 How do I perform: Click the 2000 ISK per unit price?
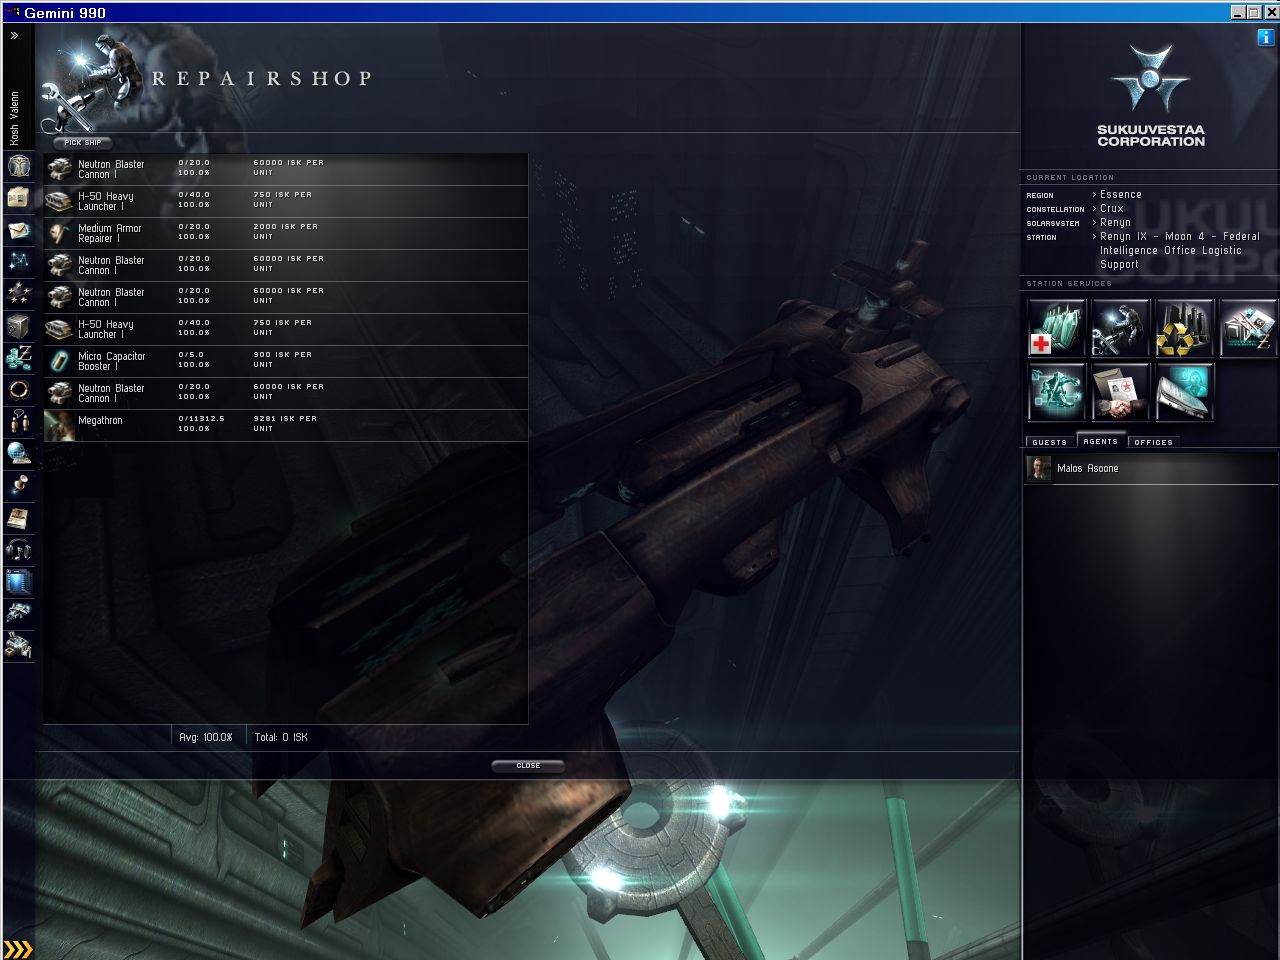pyautogui.click(x=288, y=232)
